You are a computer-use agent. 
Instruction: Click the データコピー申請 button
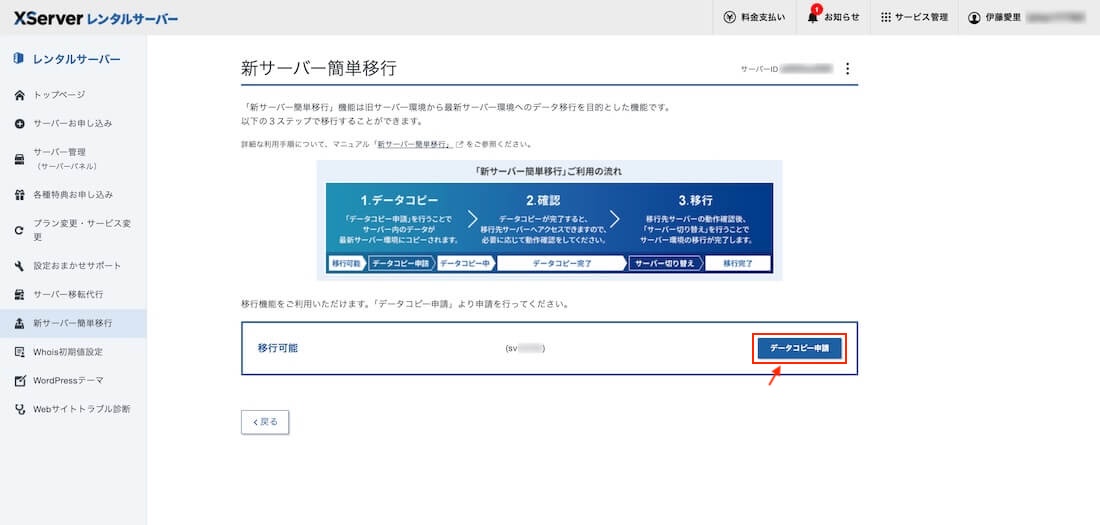click(799, 348)
